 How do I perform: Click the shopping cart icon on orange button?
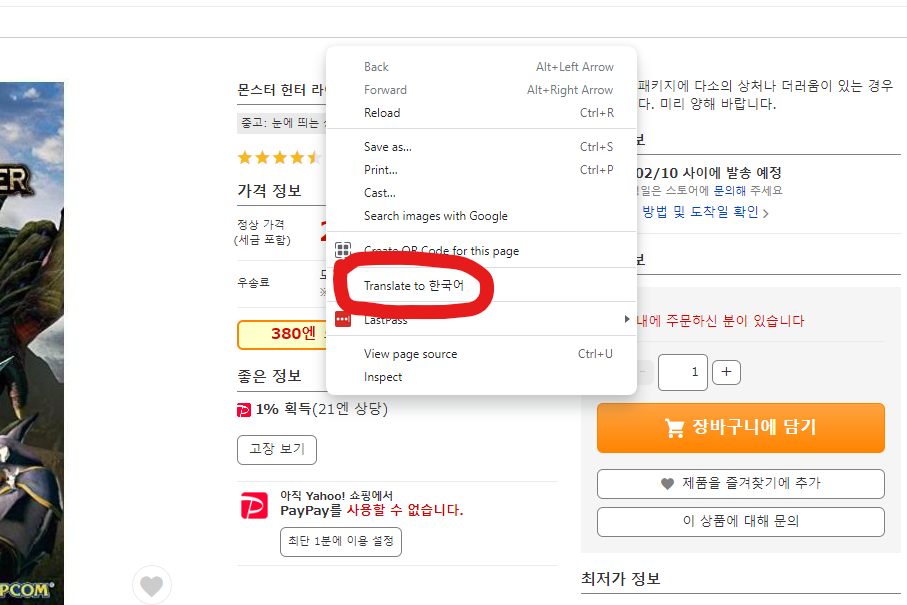tap(674, 429)
